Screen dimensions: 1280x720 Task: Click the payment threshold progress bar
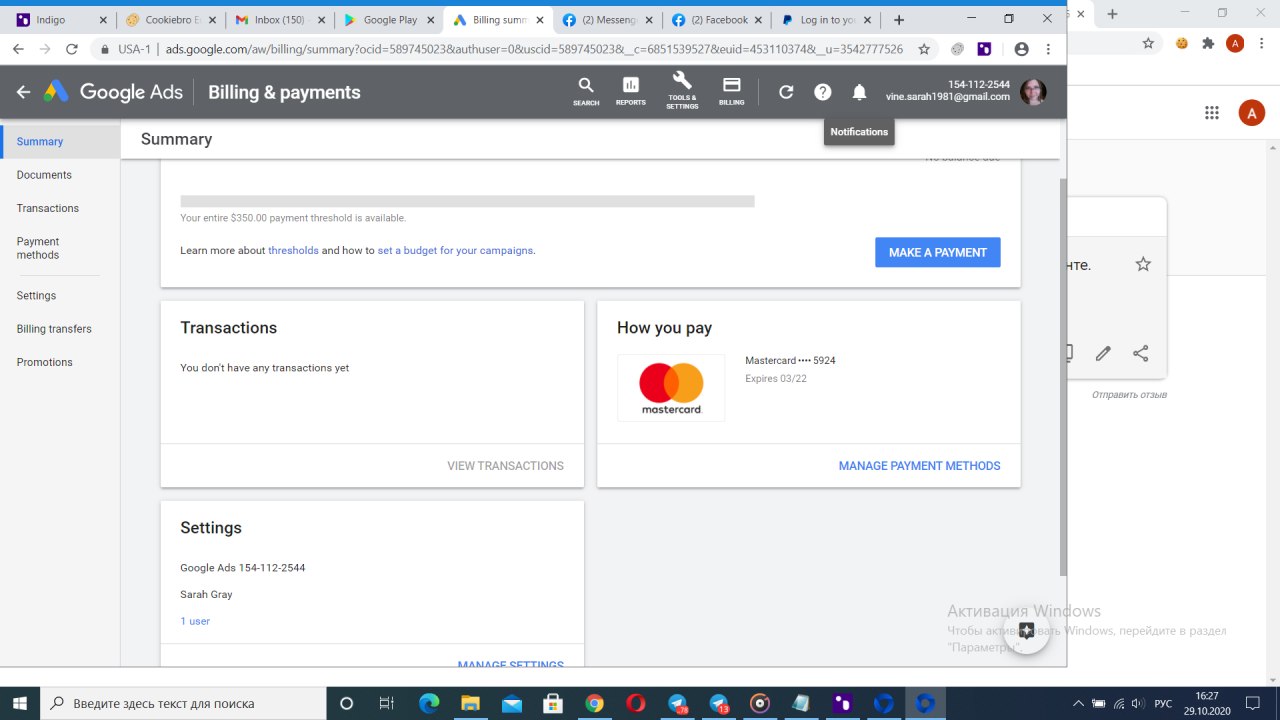click(x=467, y=201)
